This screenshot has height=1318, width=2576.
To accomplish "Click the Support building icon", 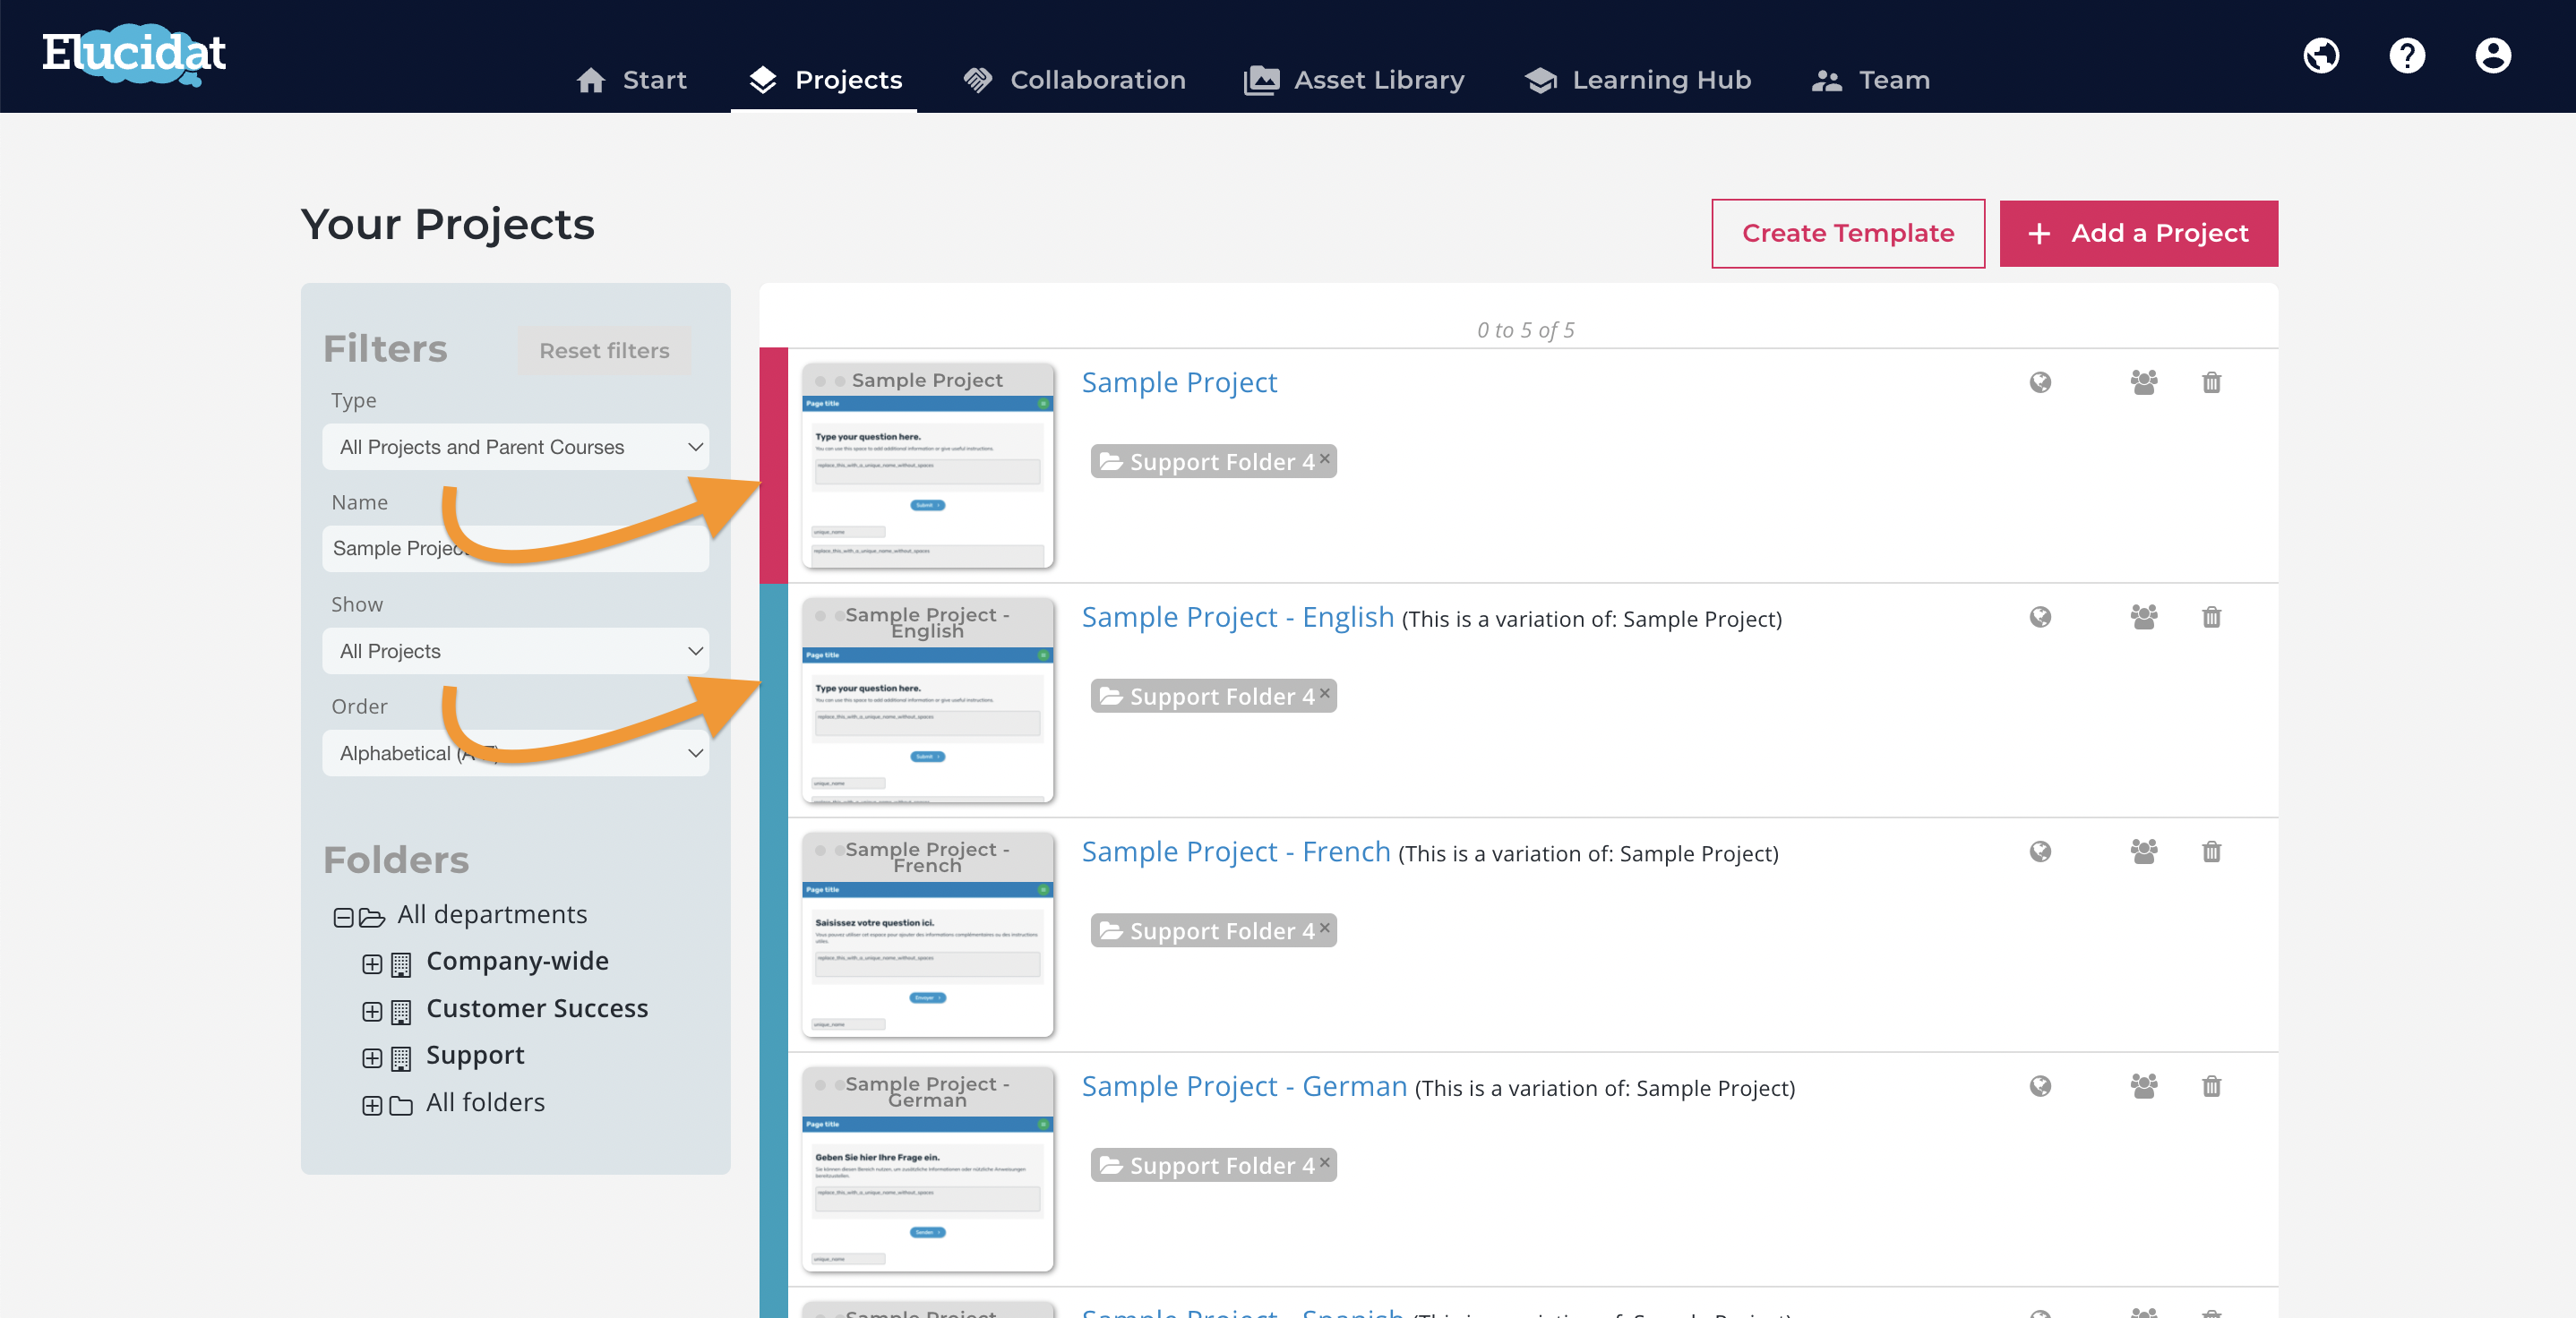I will coord(401,1059).
